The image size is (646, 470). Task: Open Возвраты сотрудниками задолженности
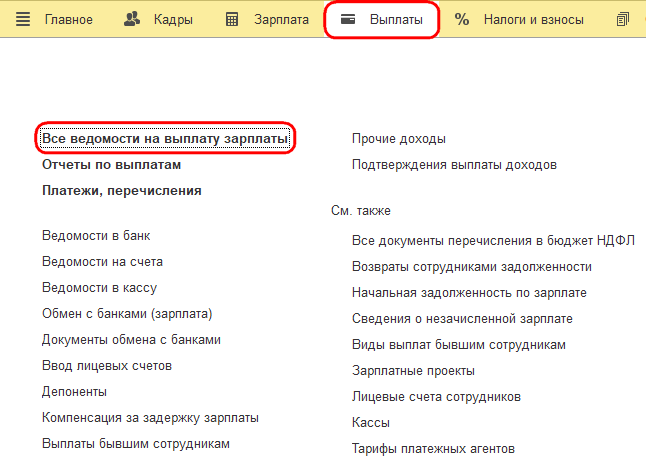(x=472, y=267)
